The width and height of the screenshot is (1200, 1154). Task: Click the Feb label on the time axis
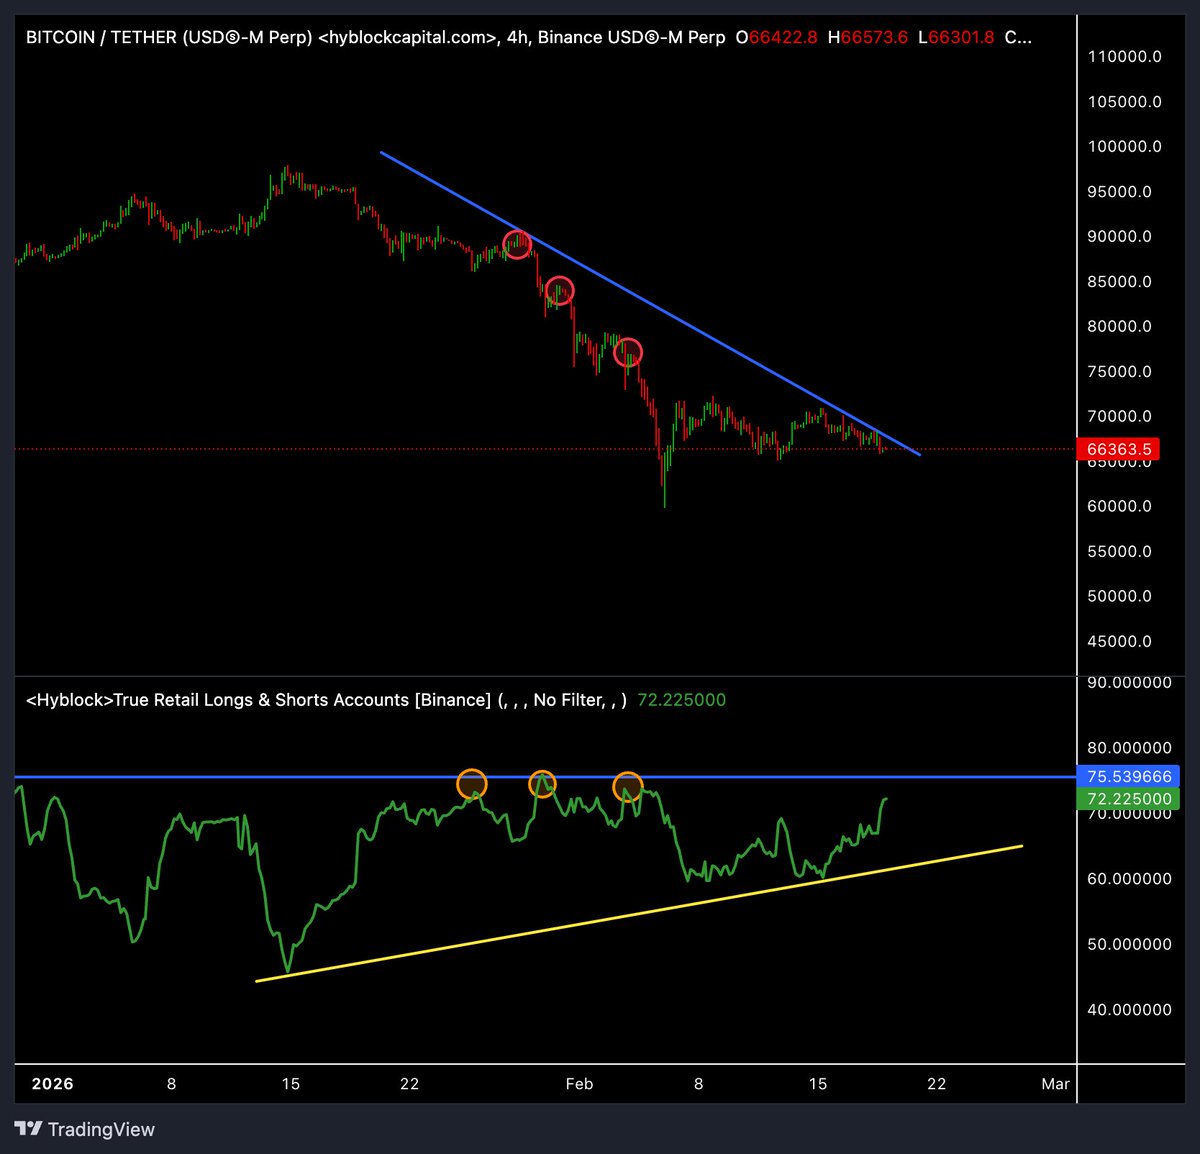click(580, 1083)
